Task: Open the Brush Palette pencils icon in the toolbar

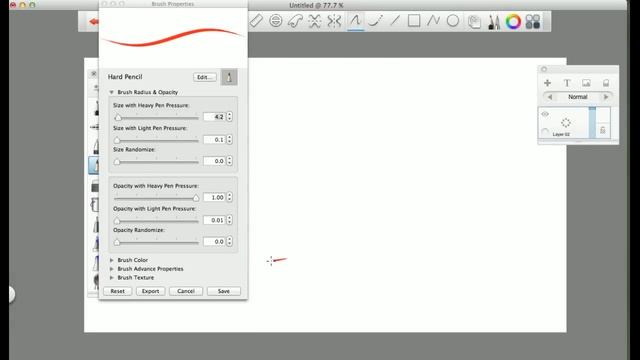Action: point(494,22)
